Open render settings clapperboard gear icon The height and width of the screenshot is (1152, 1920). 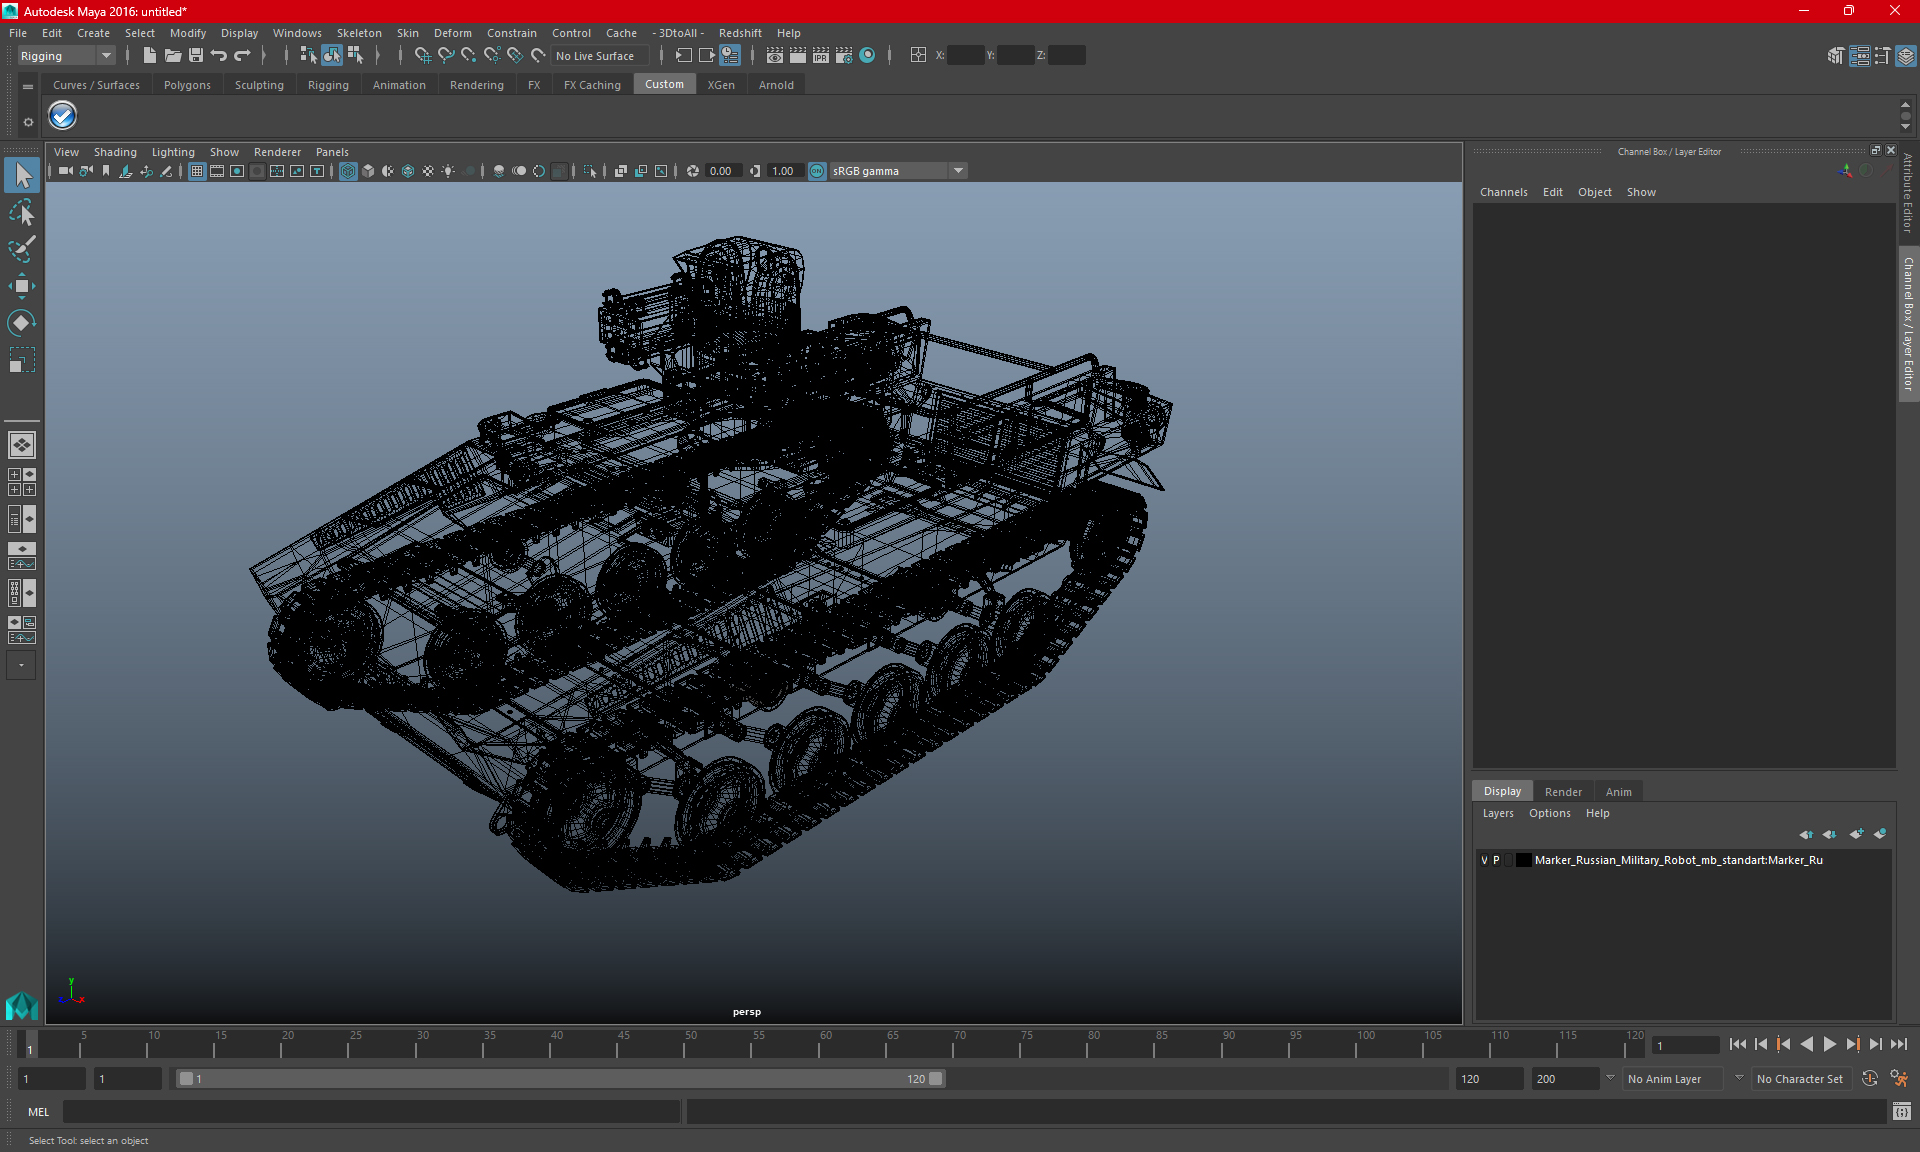[843, 56]
